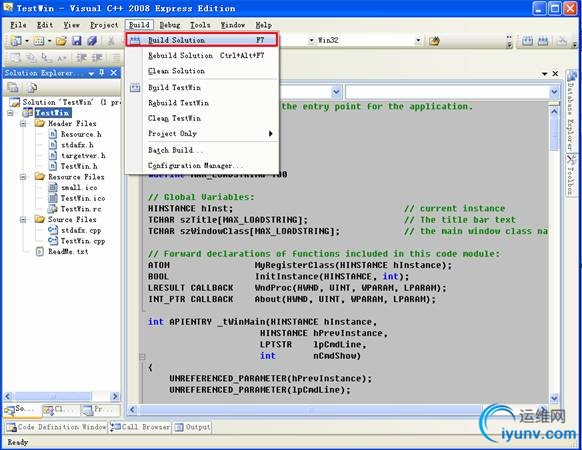
Task: Collapse the Resource Files folder
Action: [23, 177]
